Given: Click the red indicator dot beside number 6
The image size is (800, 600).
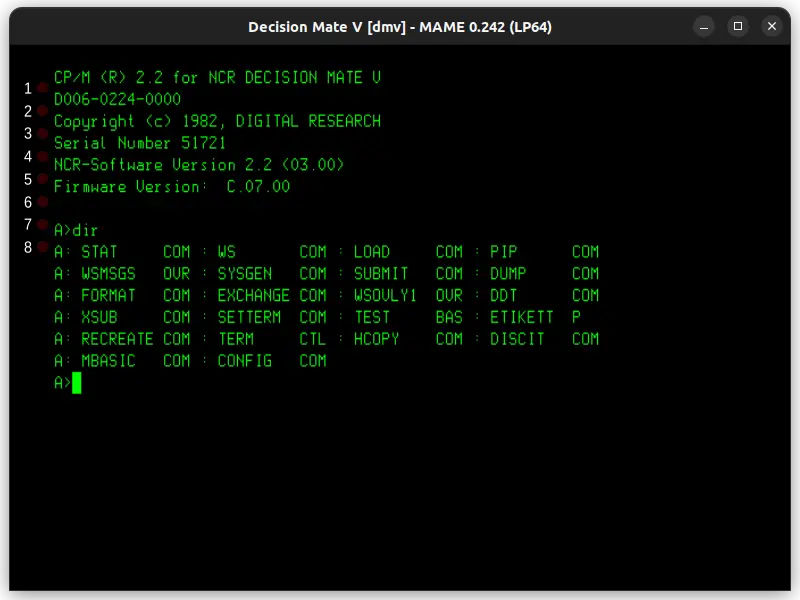Looking at the screenshot, I should (42, 203).
